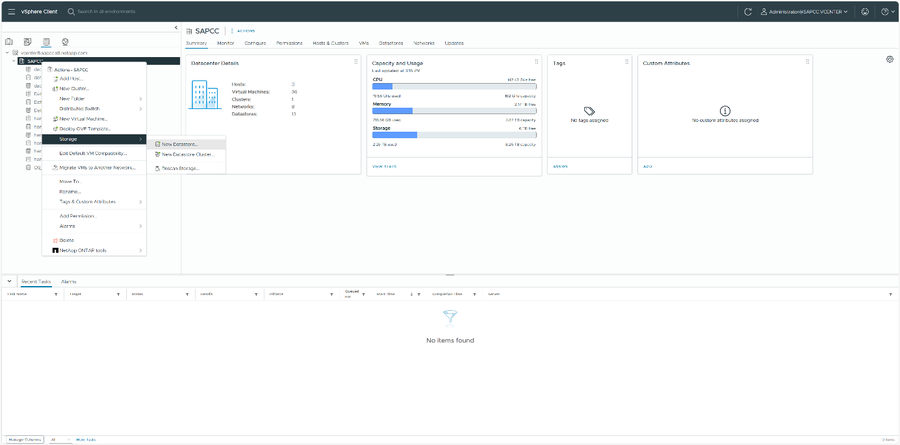Expand NetApp ONTAP tools submenu
Image resolution: width=900 pixels, height=445 pixels.
click(94, 250)
